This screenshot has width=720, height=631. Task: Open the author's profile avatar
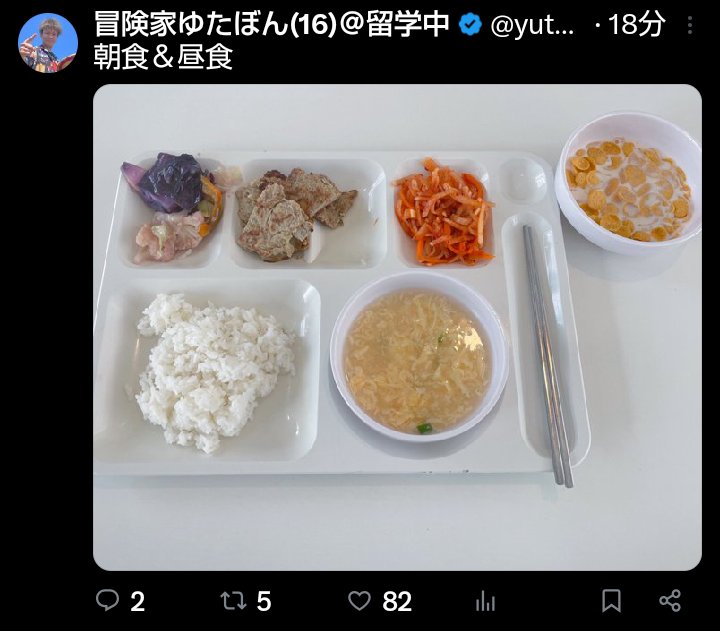[x=48, y=43]
